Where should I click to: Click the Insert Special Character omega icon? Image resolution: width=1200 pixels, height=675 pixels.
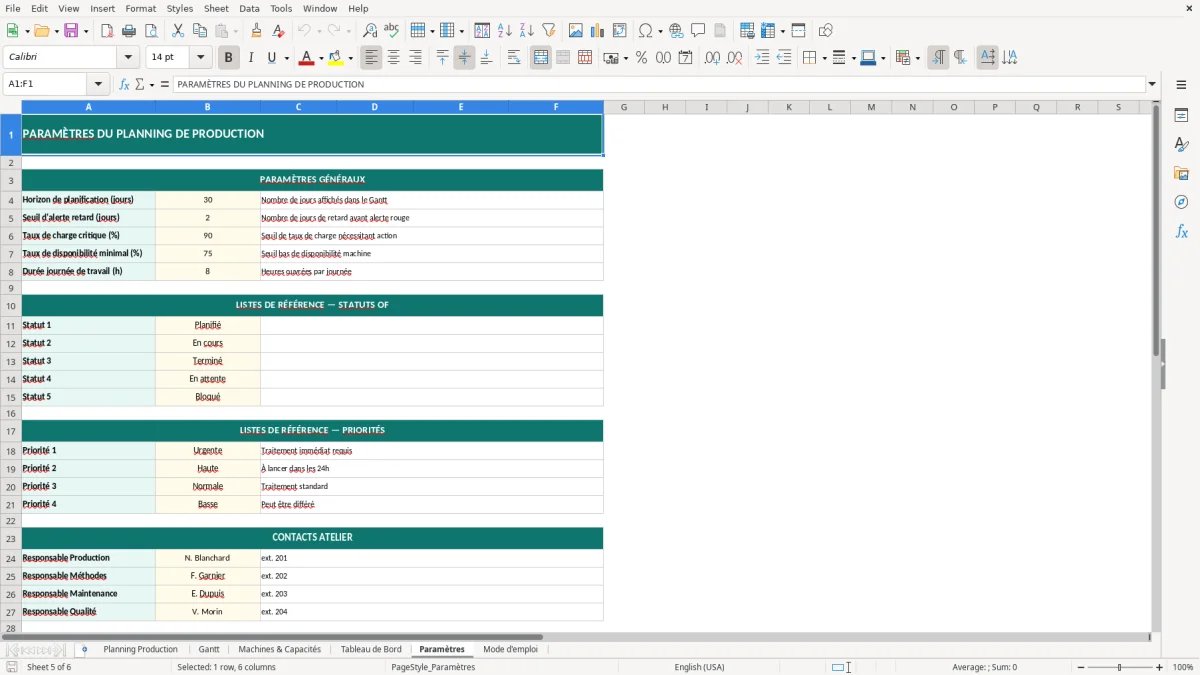(645, 31)
